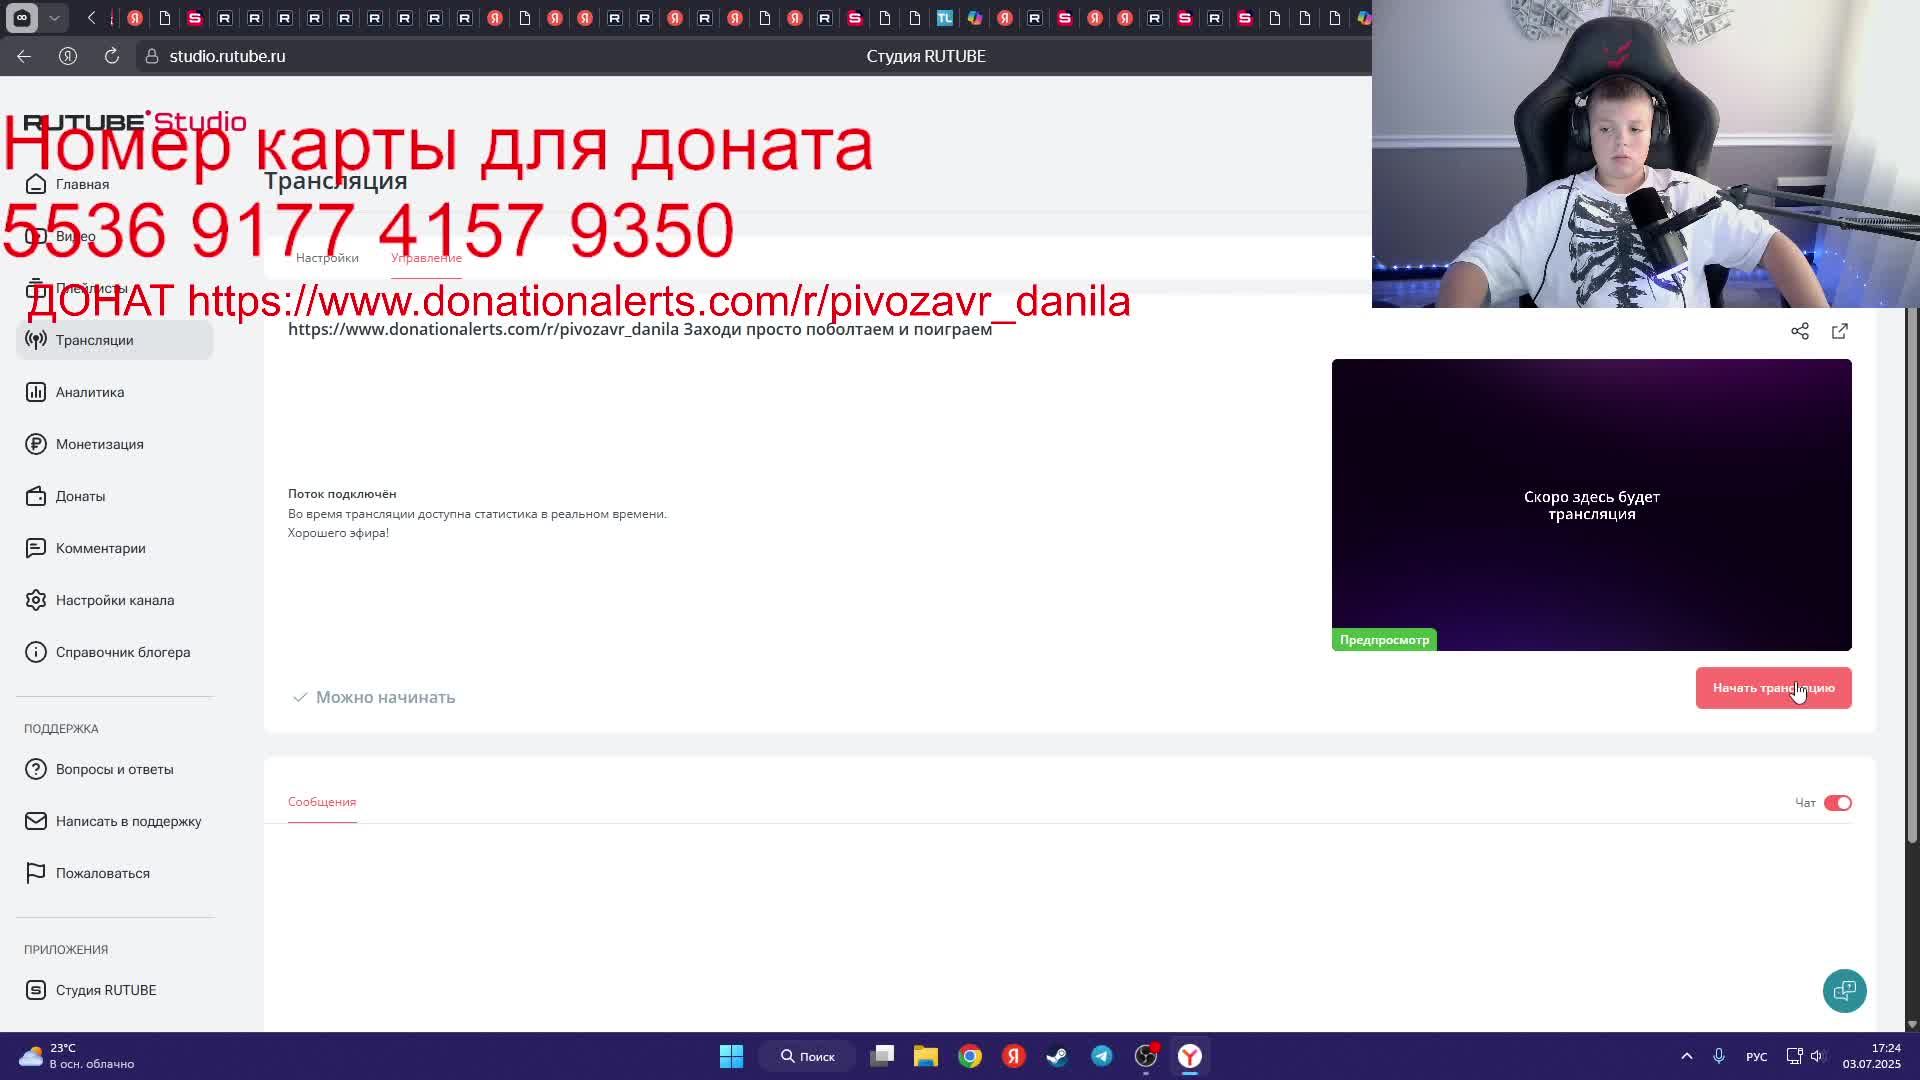Open Steam from taskbar

pyautogui.click(x=1057, y=1056)
